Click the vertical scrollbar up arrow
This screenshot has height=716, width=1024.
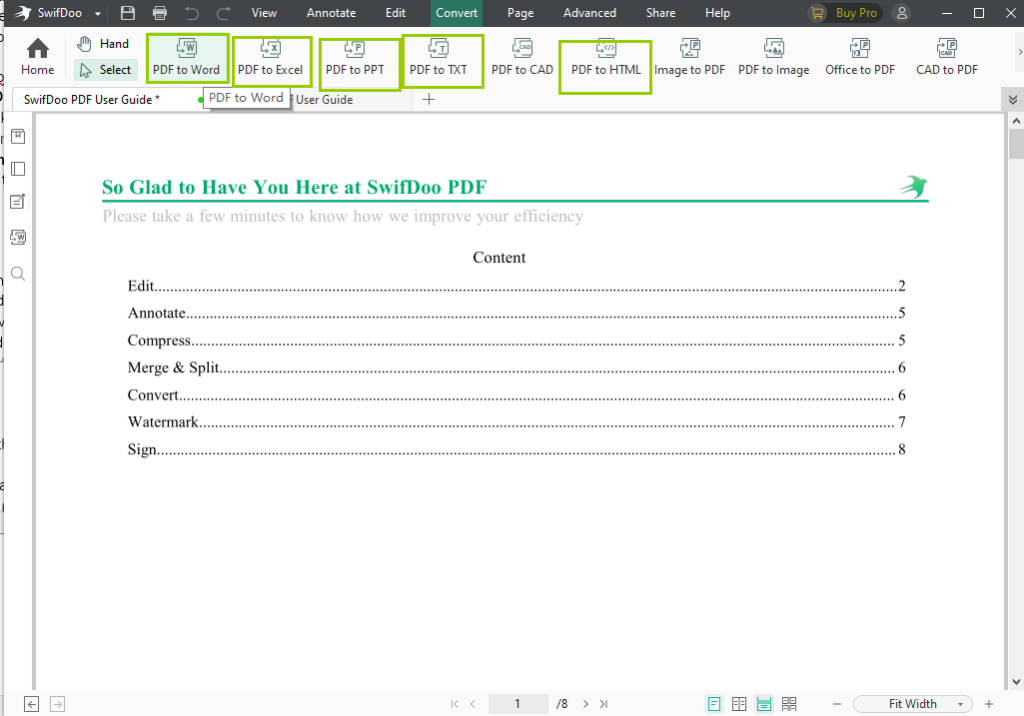(x=1016, y=121)
